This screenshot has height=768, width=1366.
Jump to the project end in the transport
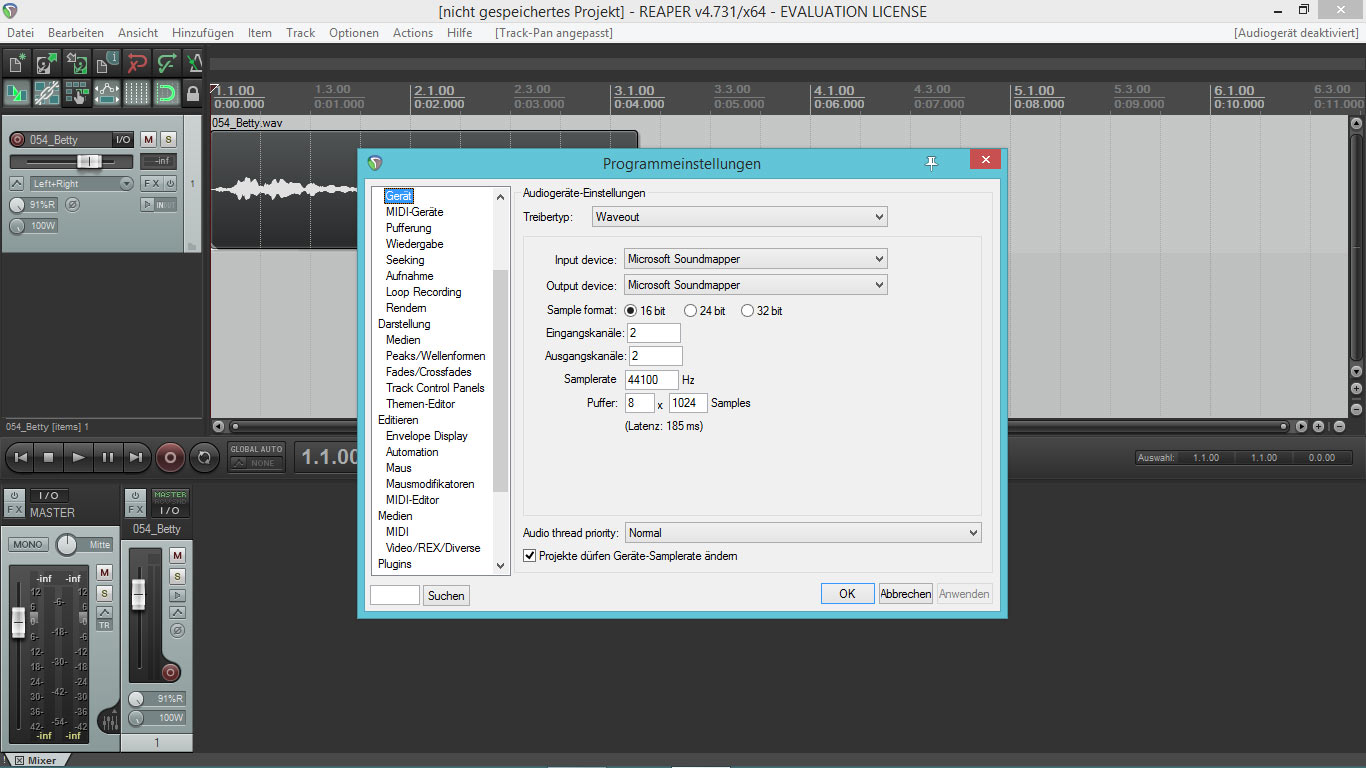[136, 457]
